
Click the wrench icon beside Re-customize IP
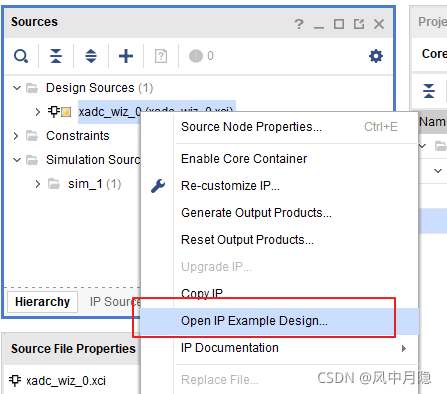(x=158, y=186)
